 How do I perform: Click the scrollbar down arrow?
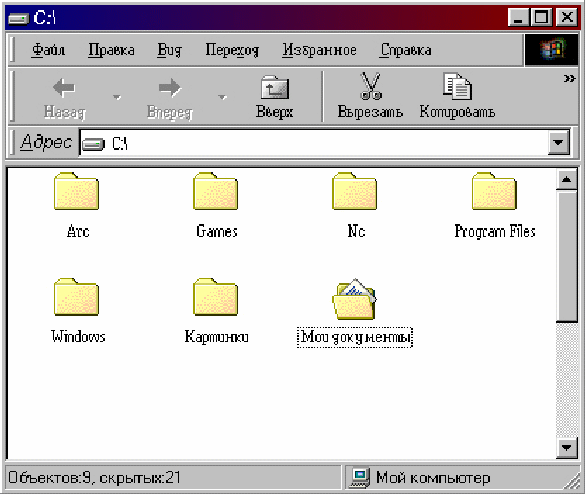(567, 447)
